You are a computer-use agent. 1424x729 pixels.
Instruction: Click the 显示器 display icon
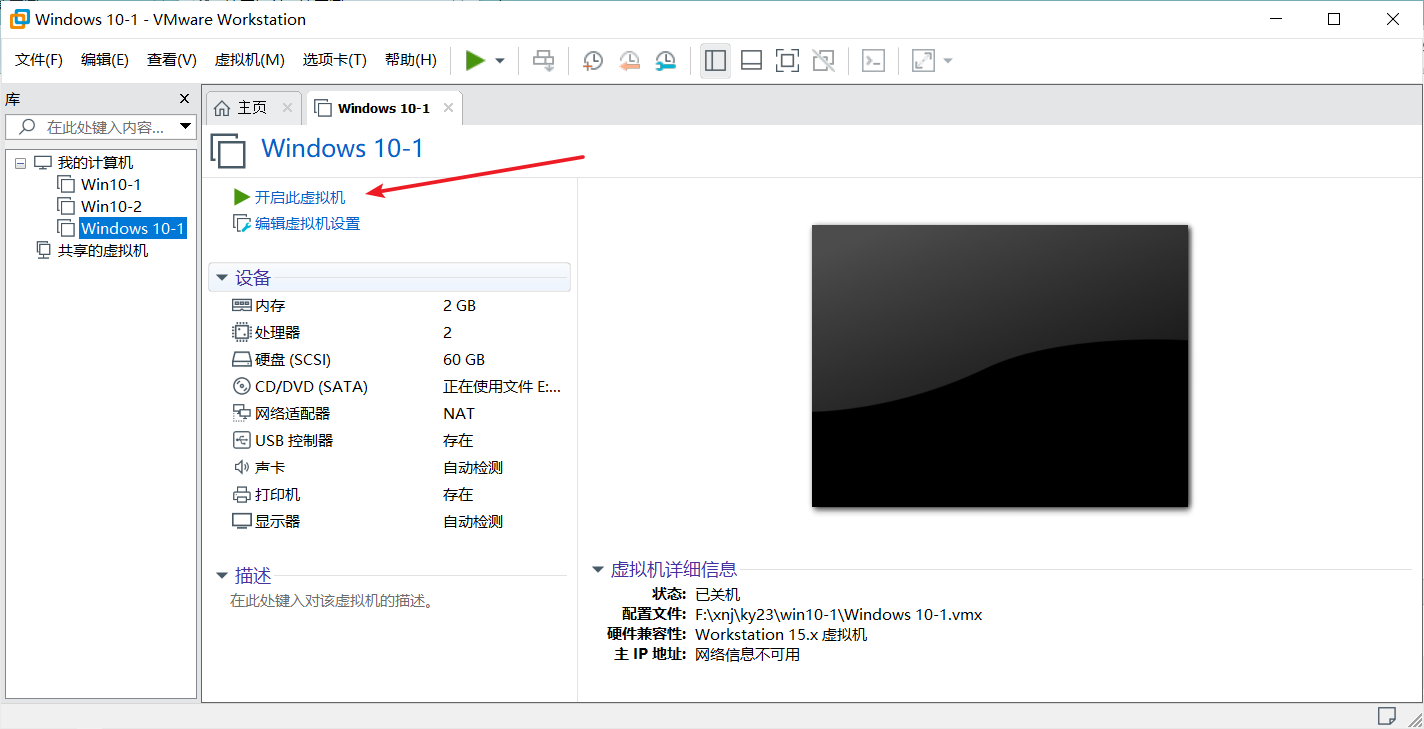pos(241,521)
